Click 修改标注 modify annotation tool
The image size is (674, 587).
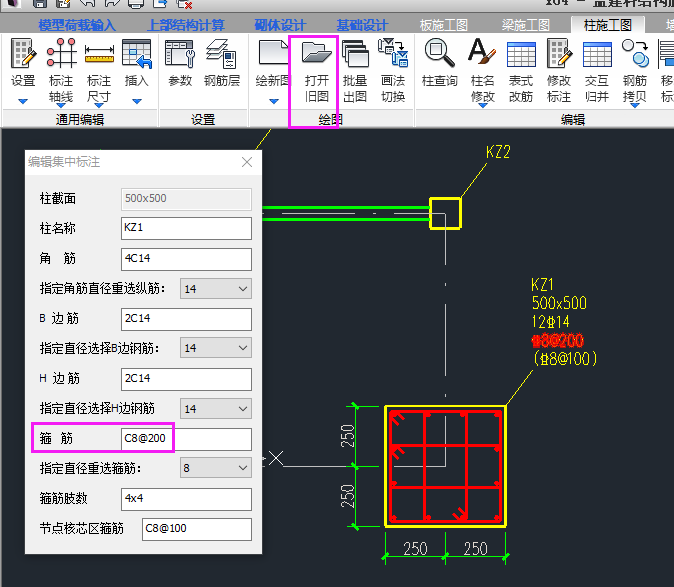click(559, 71)
